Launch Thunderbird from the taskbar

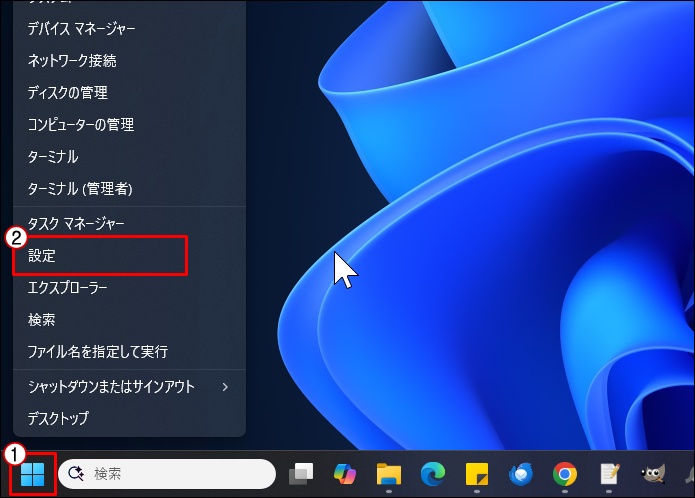520,474
